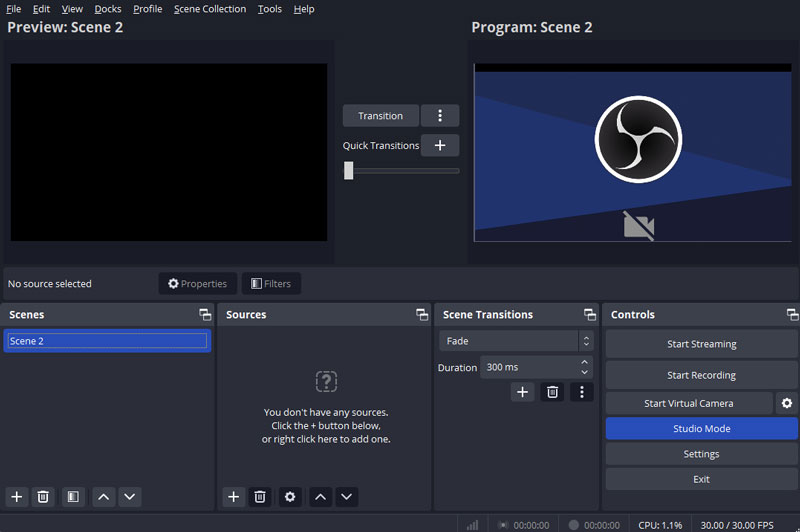800x532 pixels.
Task: Remove selected source with trash icon
Action: [x=260, y=496]
